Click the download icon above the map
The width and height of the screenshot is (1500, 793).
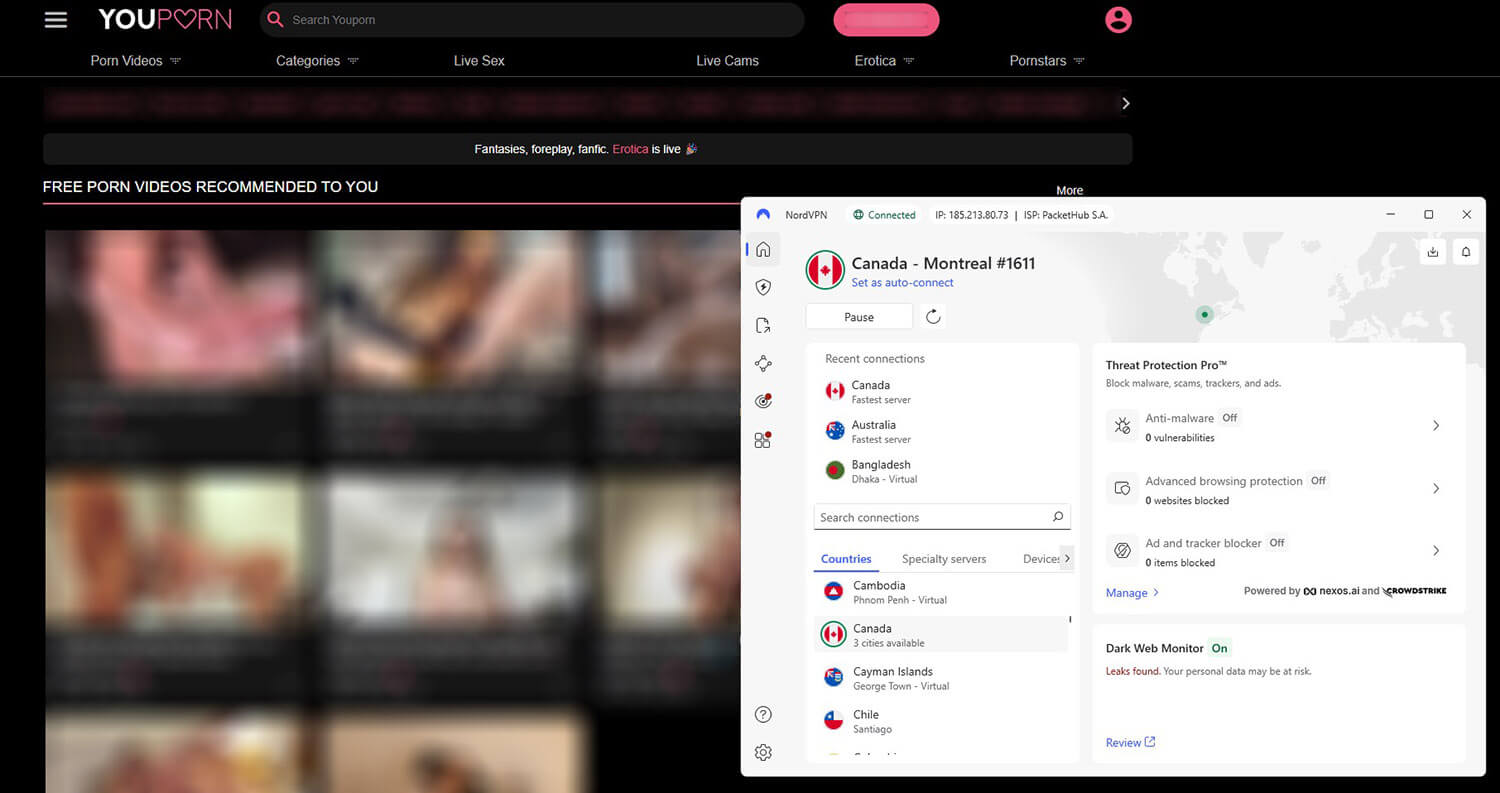1432,251
